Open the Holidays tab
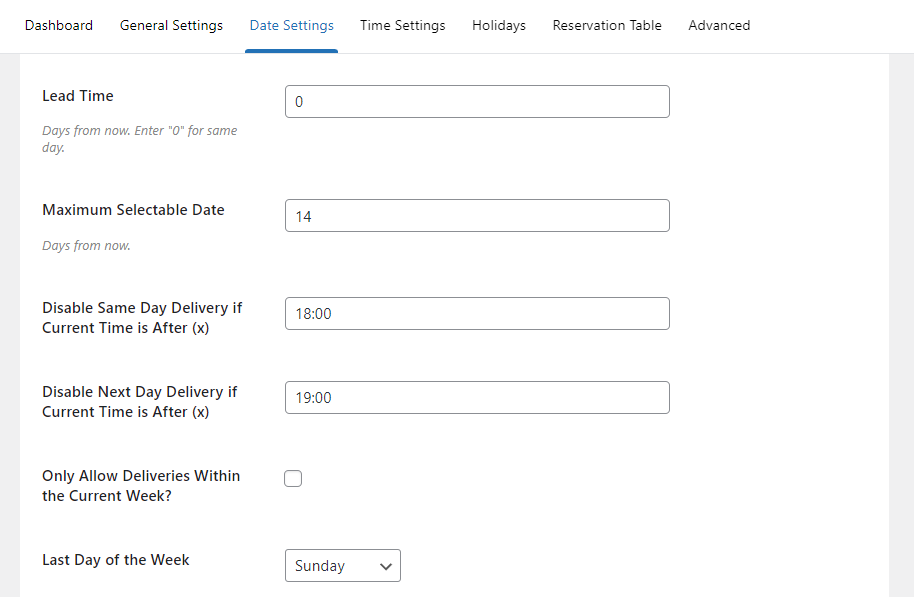The image size is (914, 597). (x=498, y=25)
